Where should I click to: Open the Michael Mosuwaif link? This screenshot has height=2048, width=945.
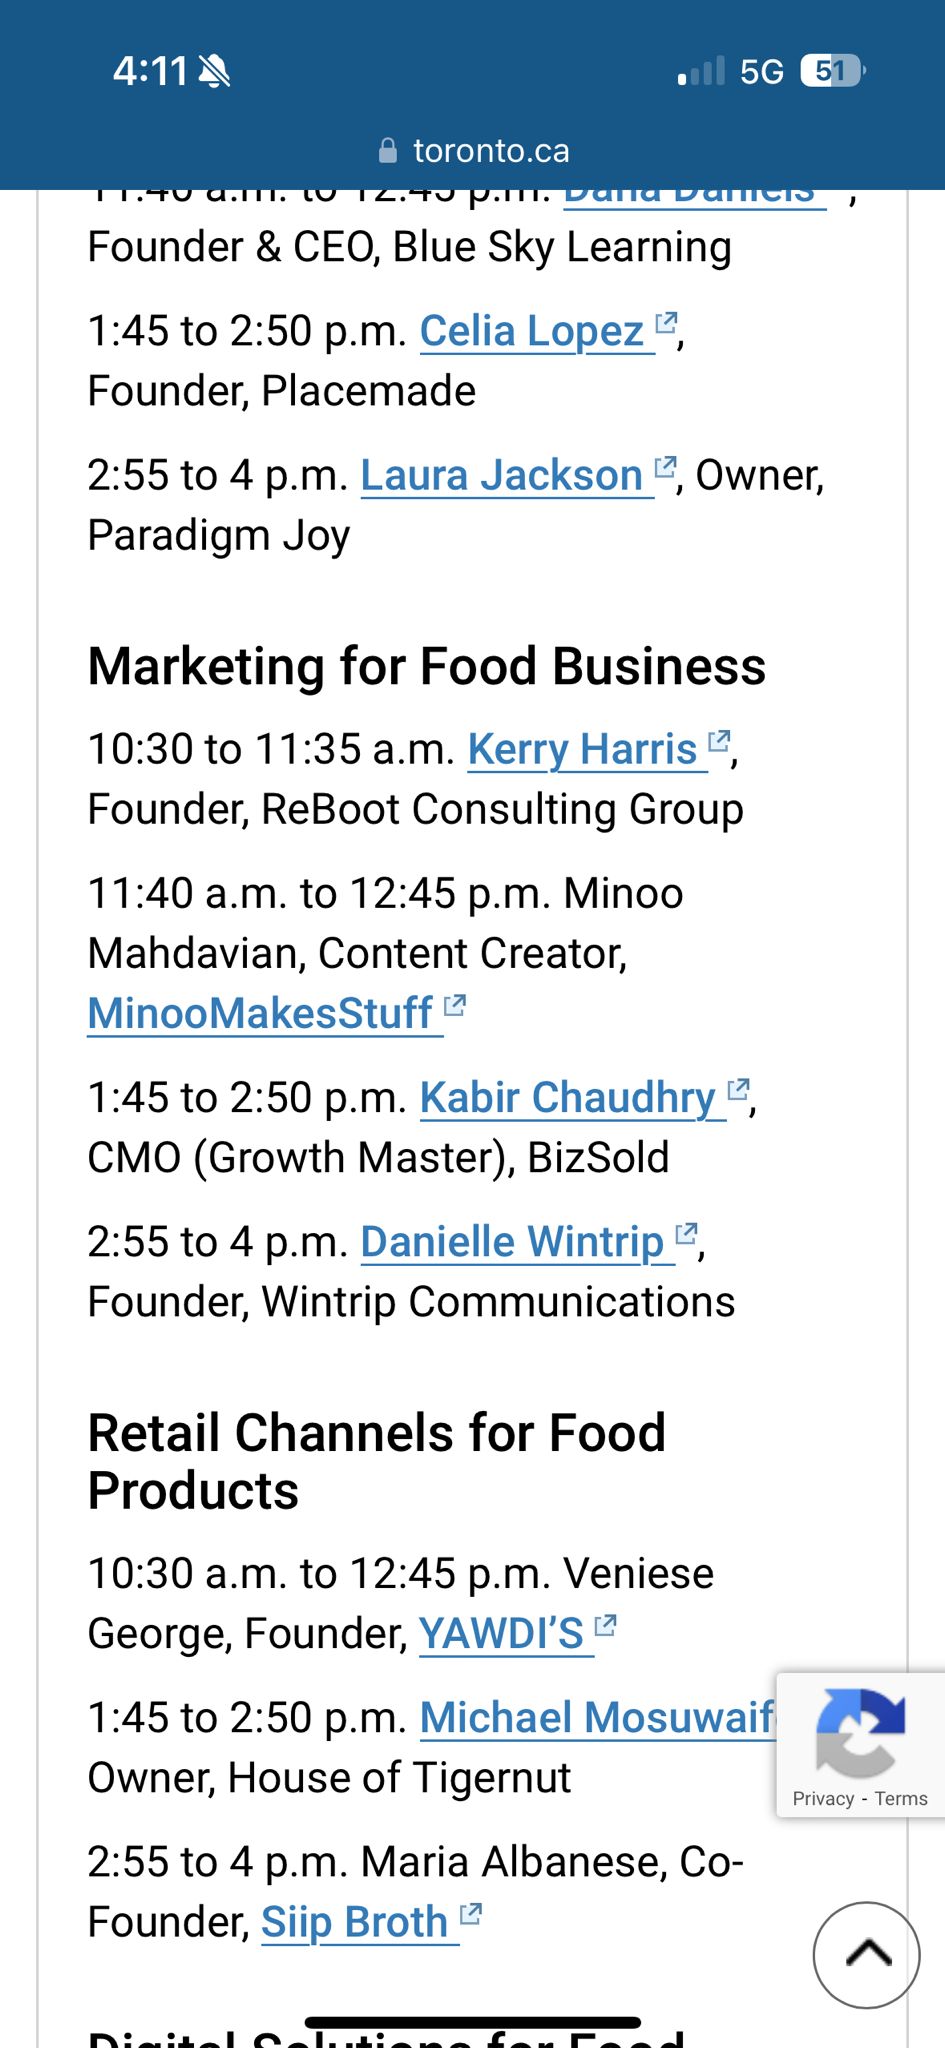coord(596,1718)
